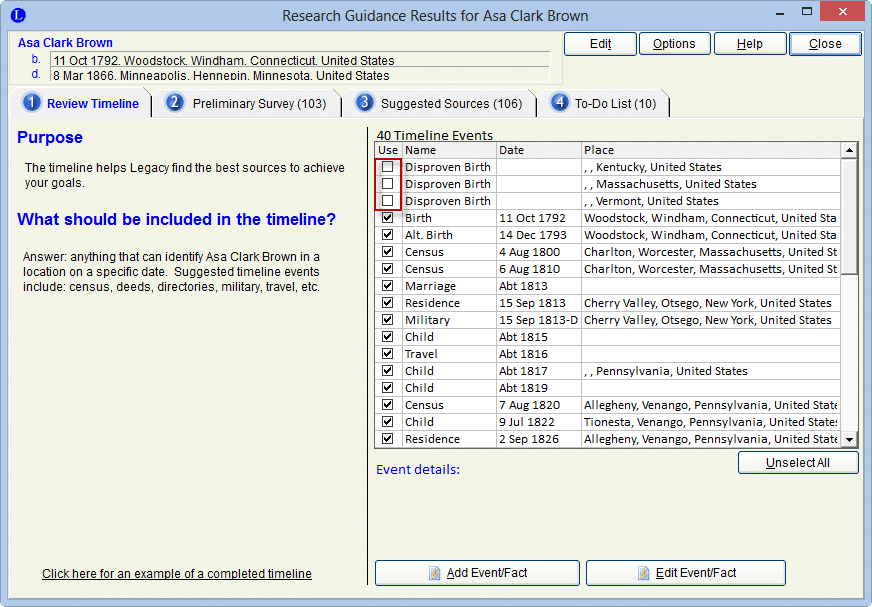
Task: Click the number 3 Suggested Sources step icon
Action: [x=364, y=103]
